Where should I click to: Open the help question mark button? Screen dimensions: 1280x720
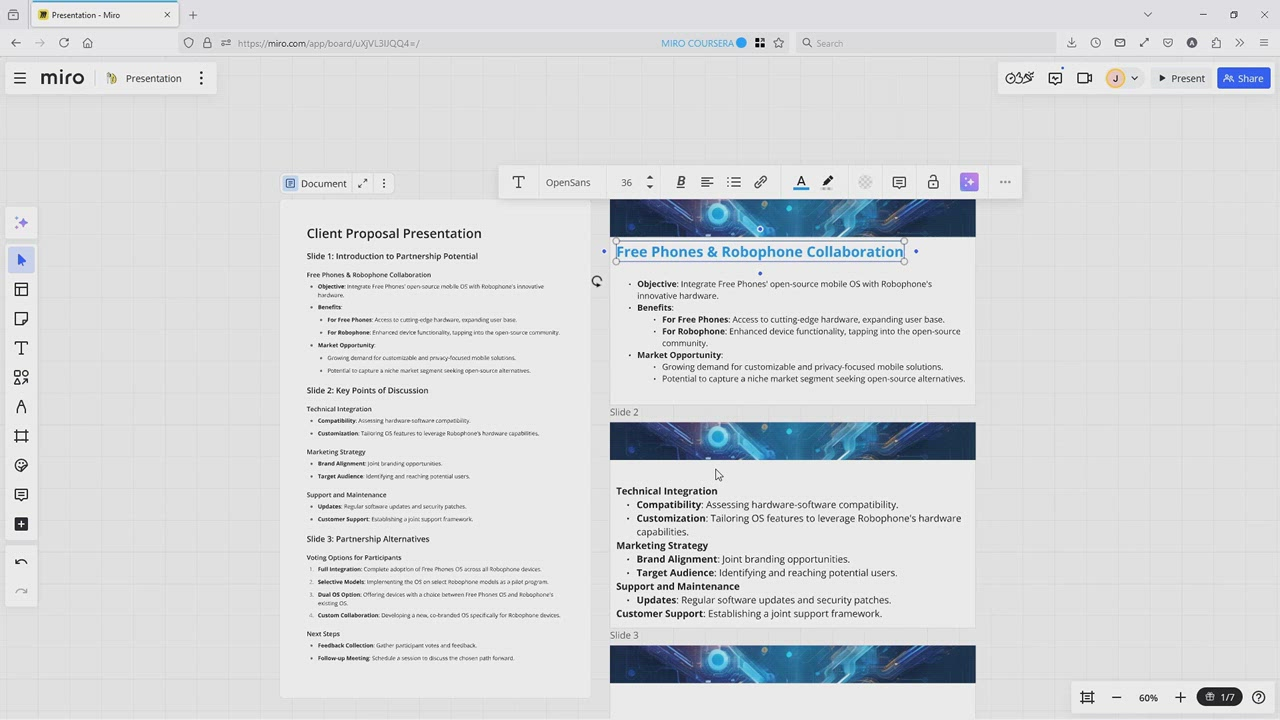(x=1259, y=697)
